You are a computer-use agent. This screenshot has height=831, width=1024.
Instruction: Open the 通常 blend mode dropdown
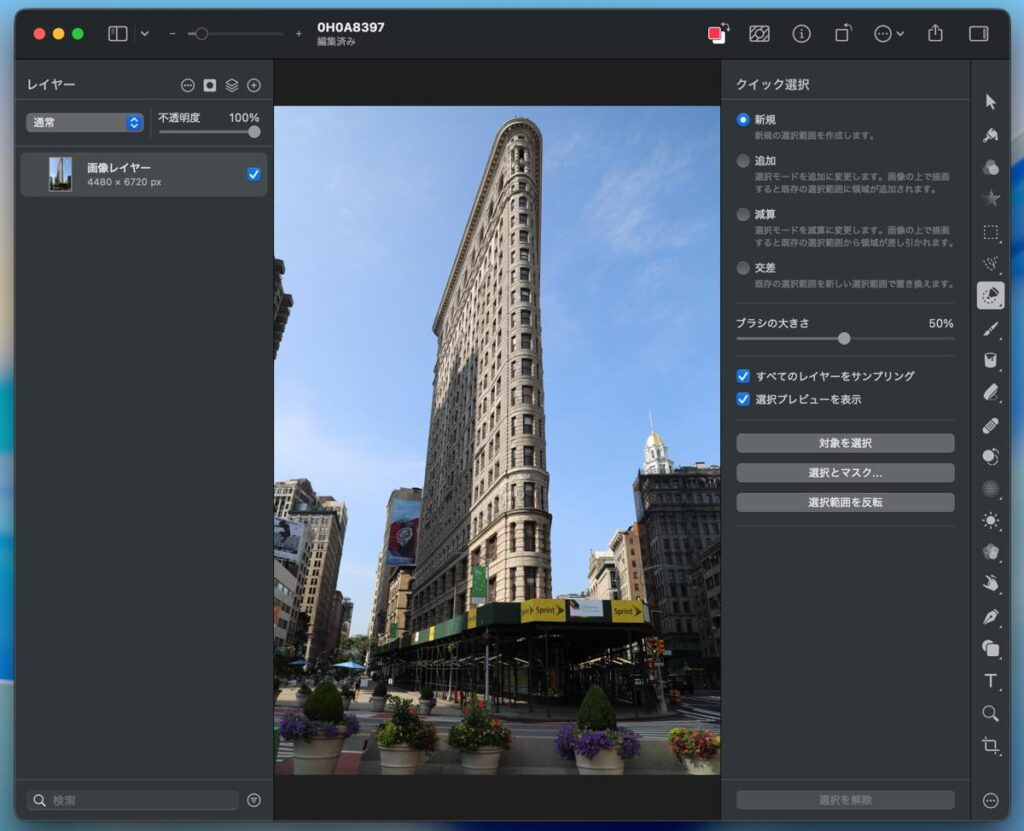[x=85, y=122]
